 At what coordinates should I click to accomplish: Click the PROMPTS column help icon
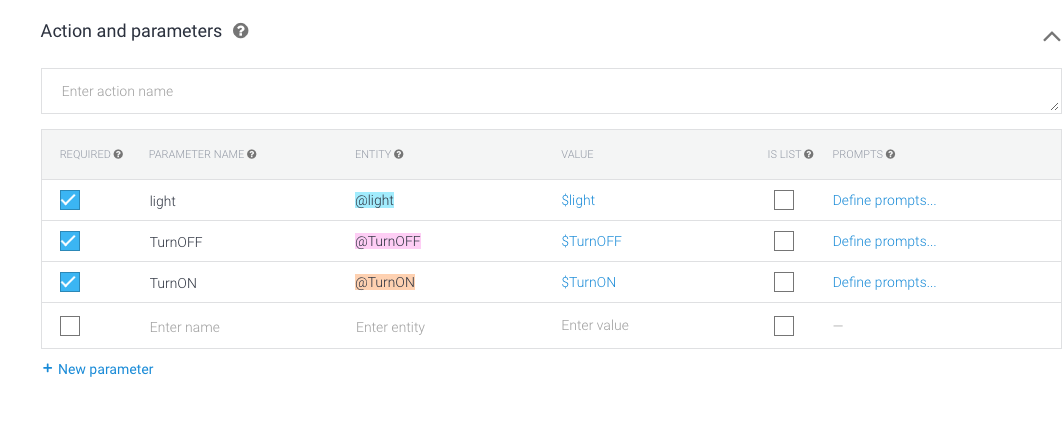coord(890,155)
